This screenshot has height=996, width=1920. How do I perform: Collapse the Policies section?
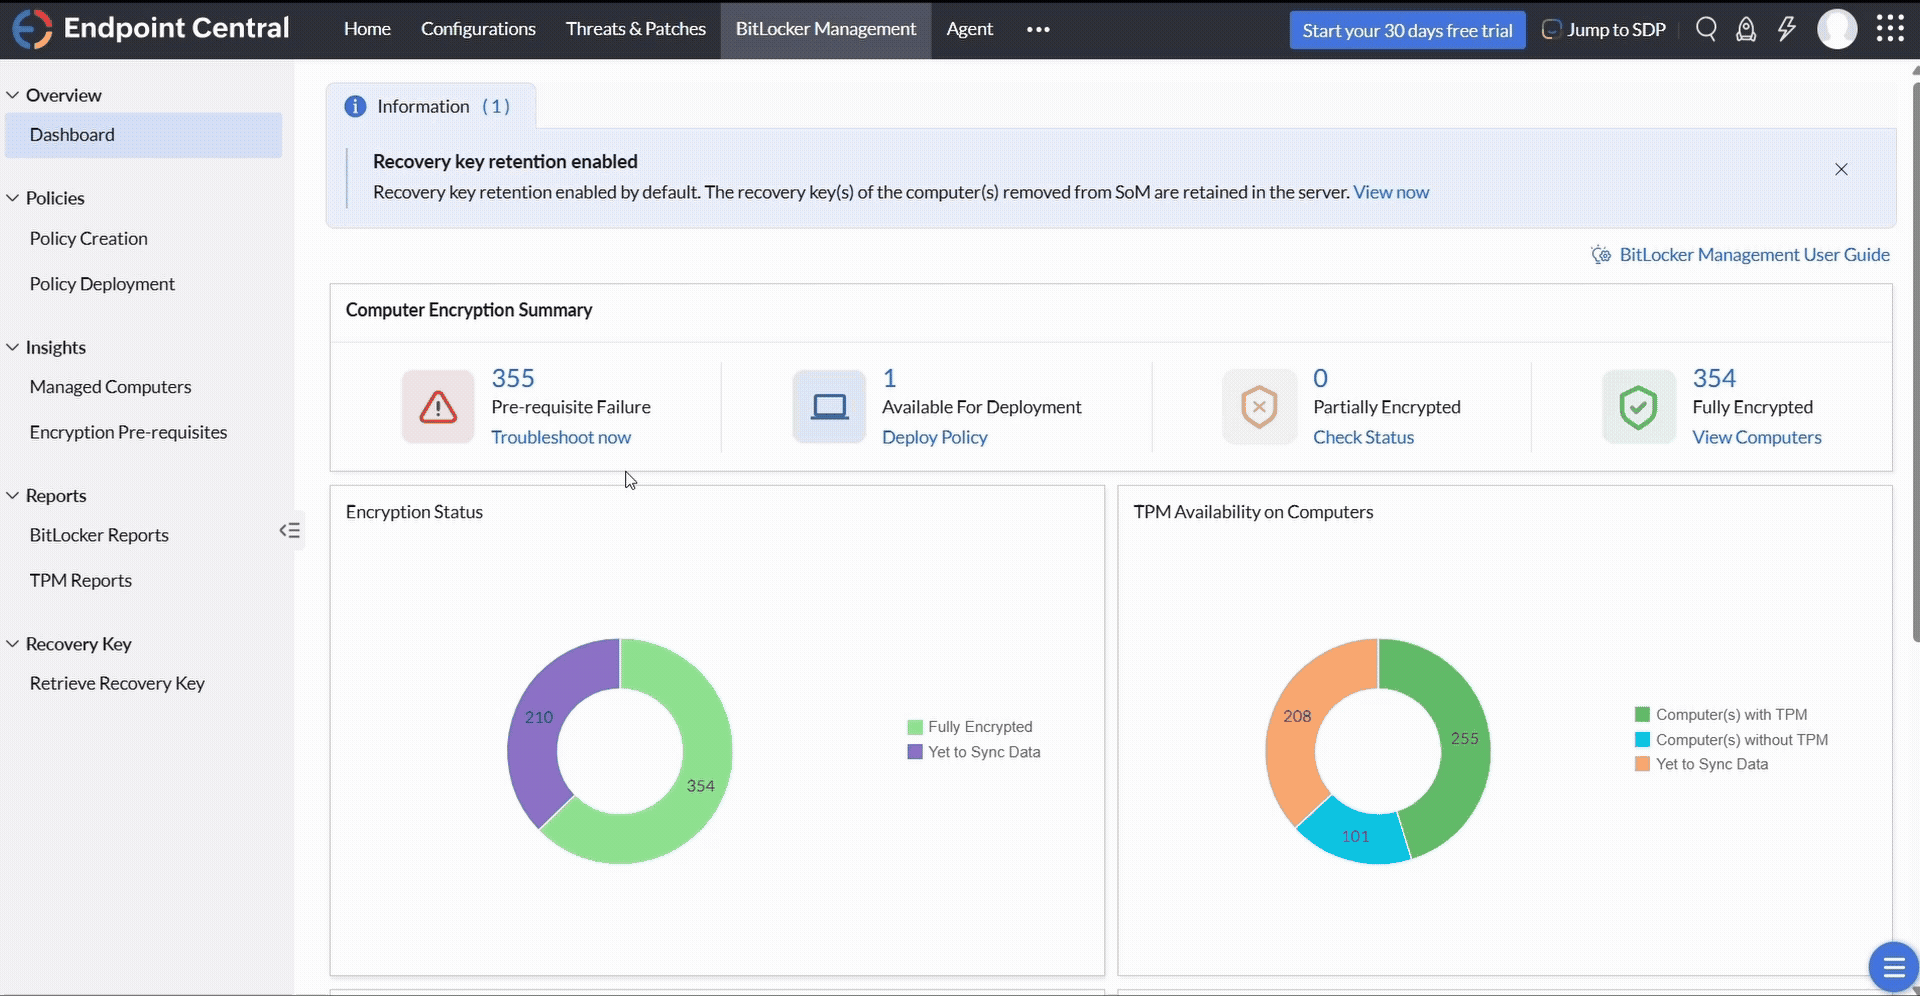pos(13,198)
